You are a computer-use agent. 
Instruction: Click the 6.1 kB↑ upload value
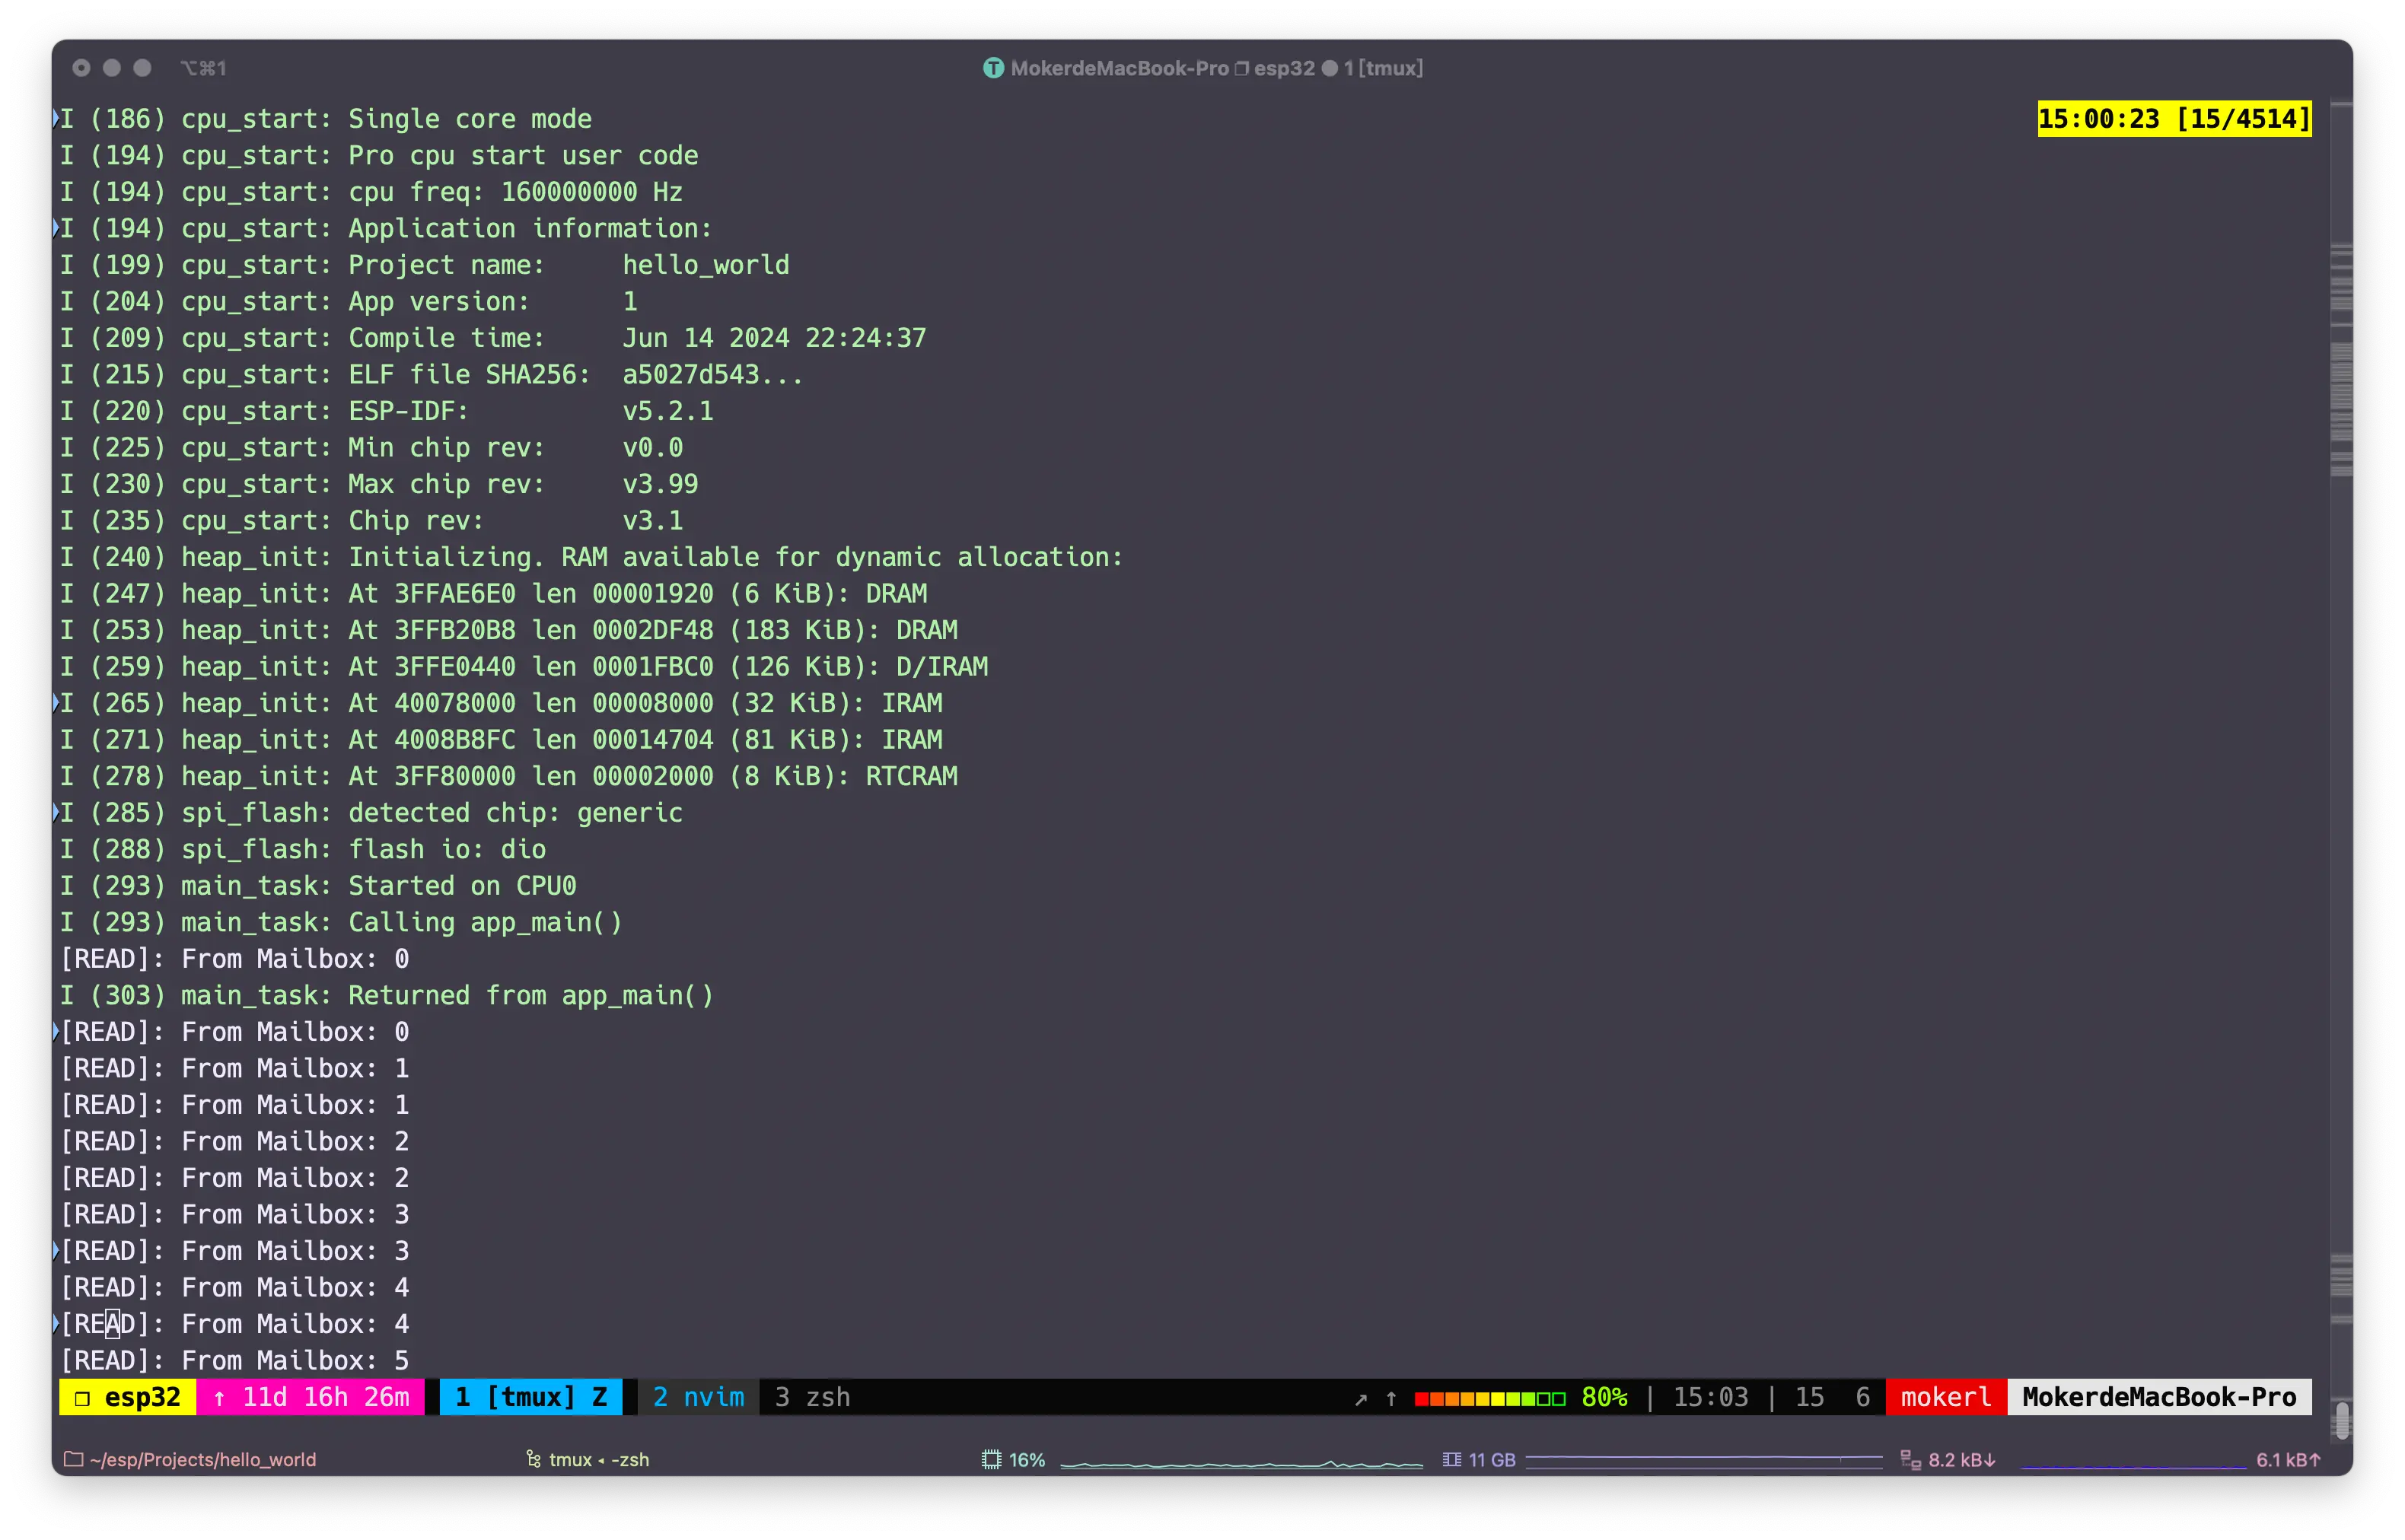2288,1460
